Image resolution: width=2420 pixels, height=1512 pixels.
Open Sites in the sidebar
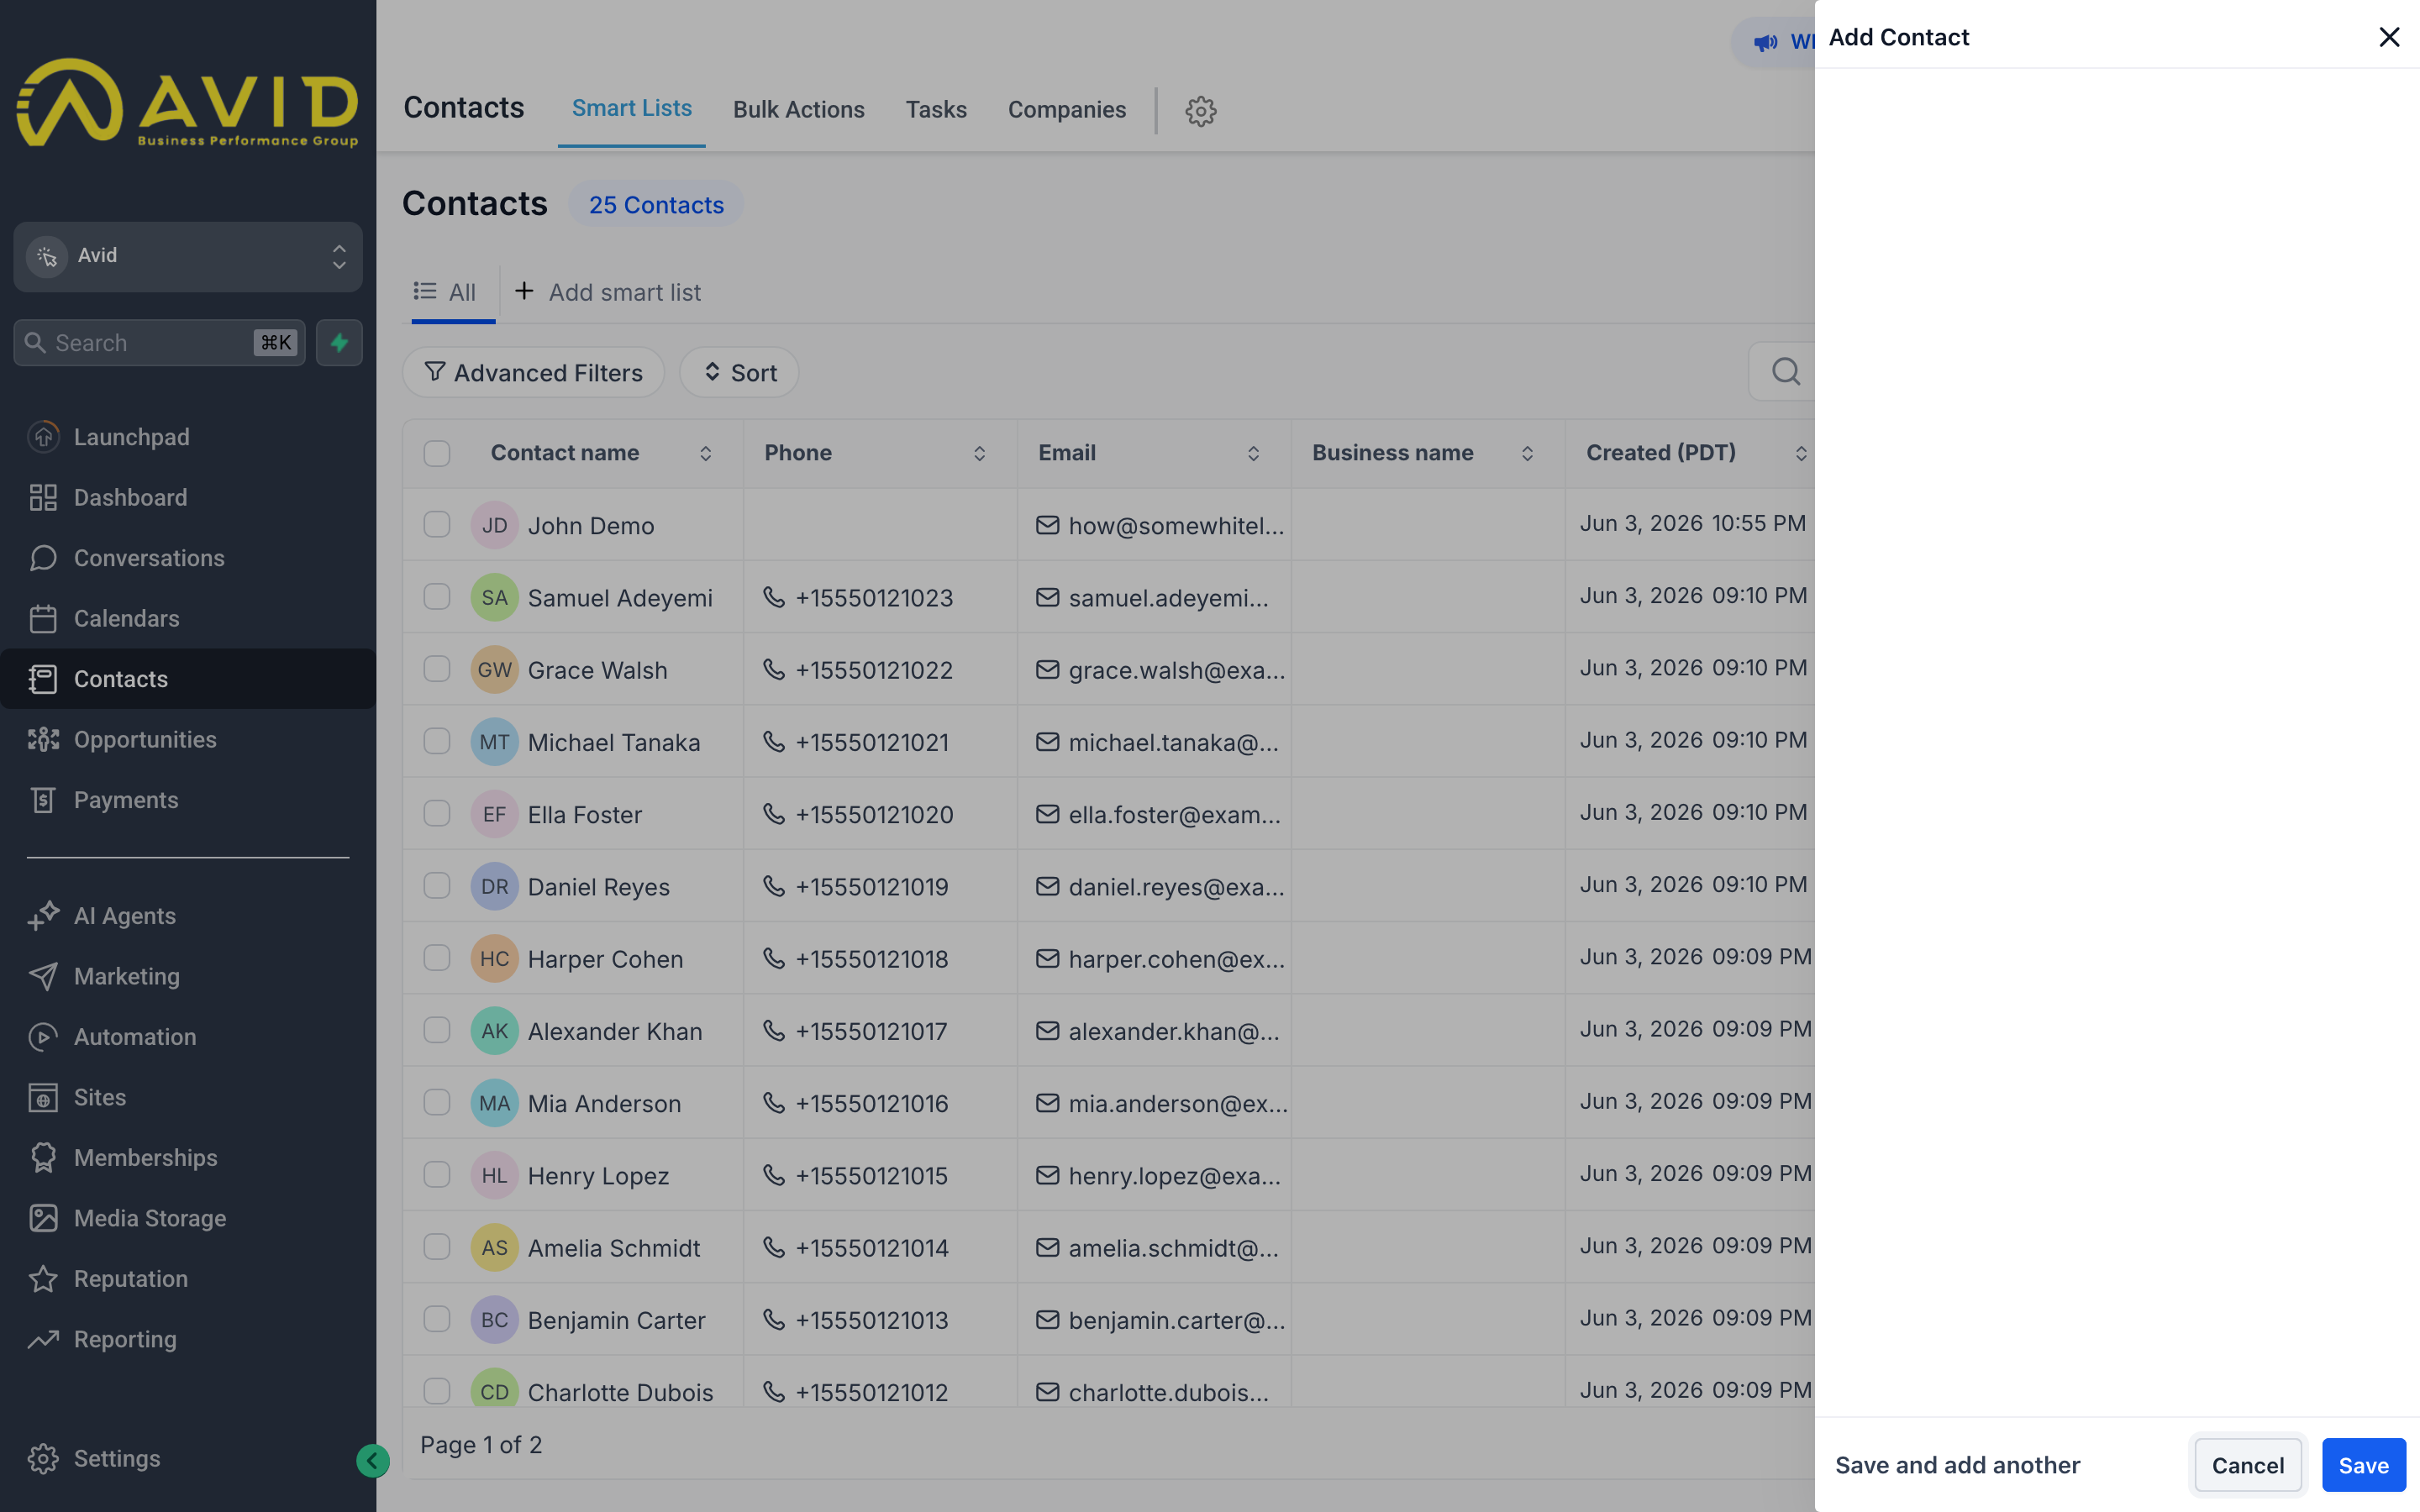click(188, 1097)
